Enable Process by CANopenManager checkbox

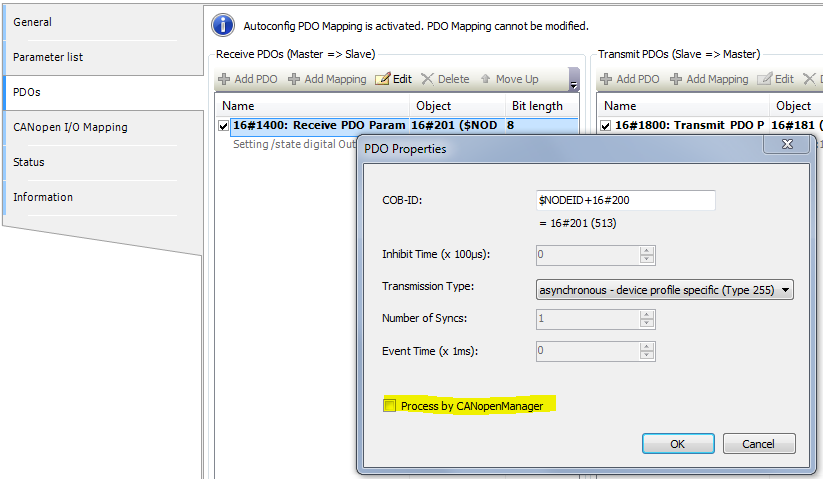coord(389,406)
